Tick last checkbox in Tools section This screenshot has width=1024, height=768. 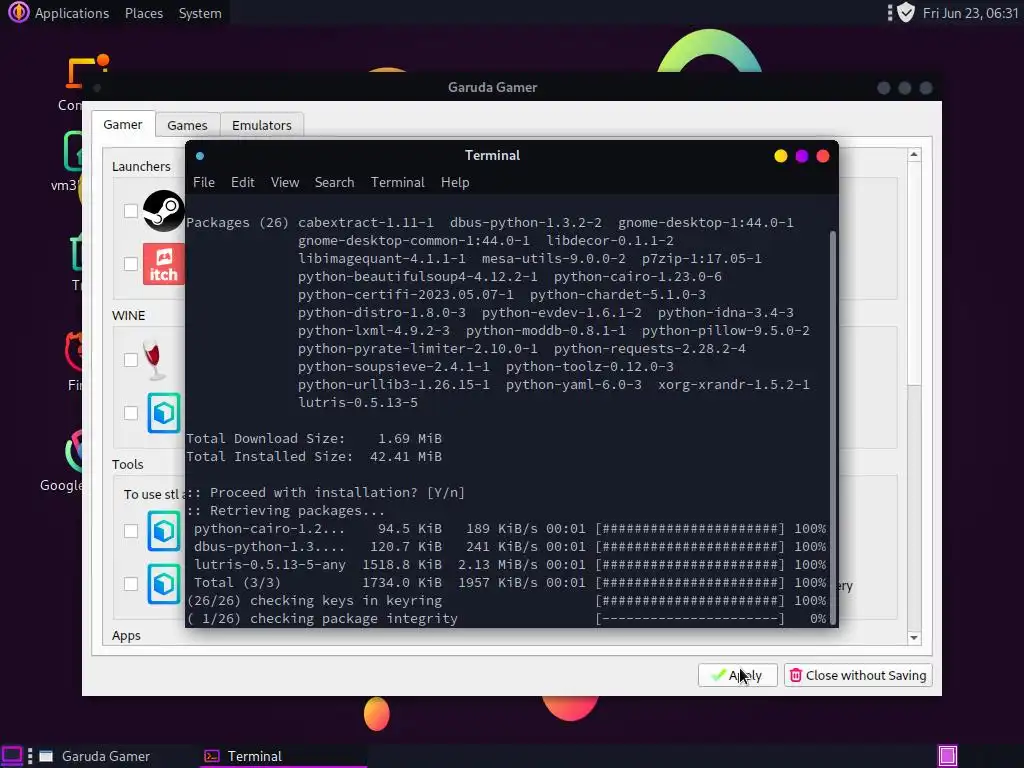tap(131, 584)
